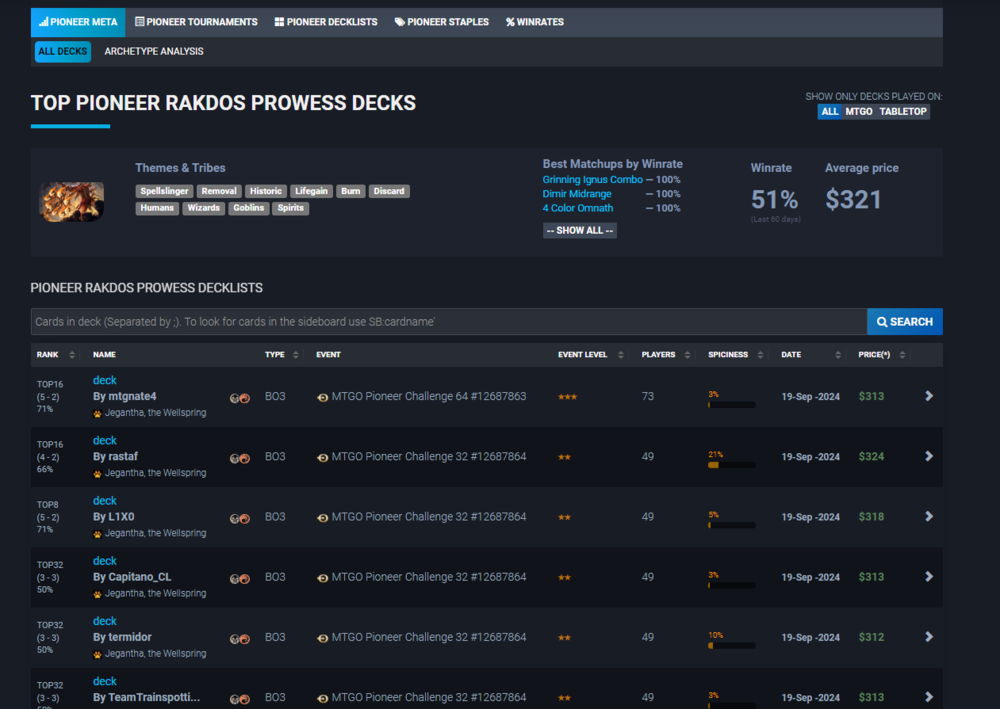The height and width of the screenshot is (709, 1000).
Task: Select the ALL DECKS tab
Action: pyautogui.click(x=62, y=51)
